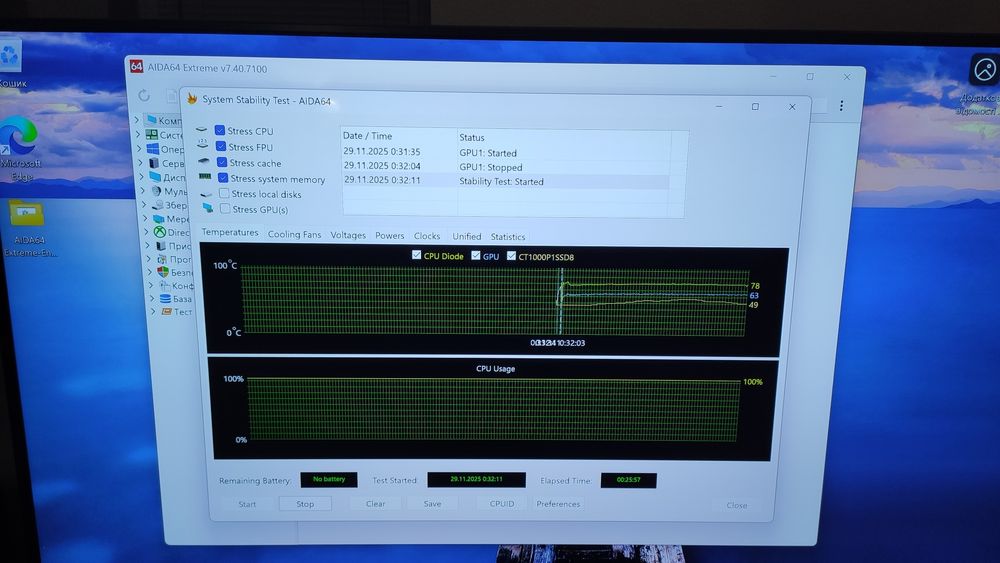The width and height of the screenshot is (1000, 563).
Task: Uncheck Stress CPU checkbox
Action: pos(220,130)
